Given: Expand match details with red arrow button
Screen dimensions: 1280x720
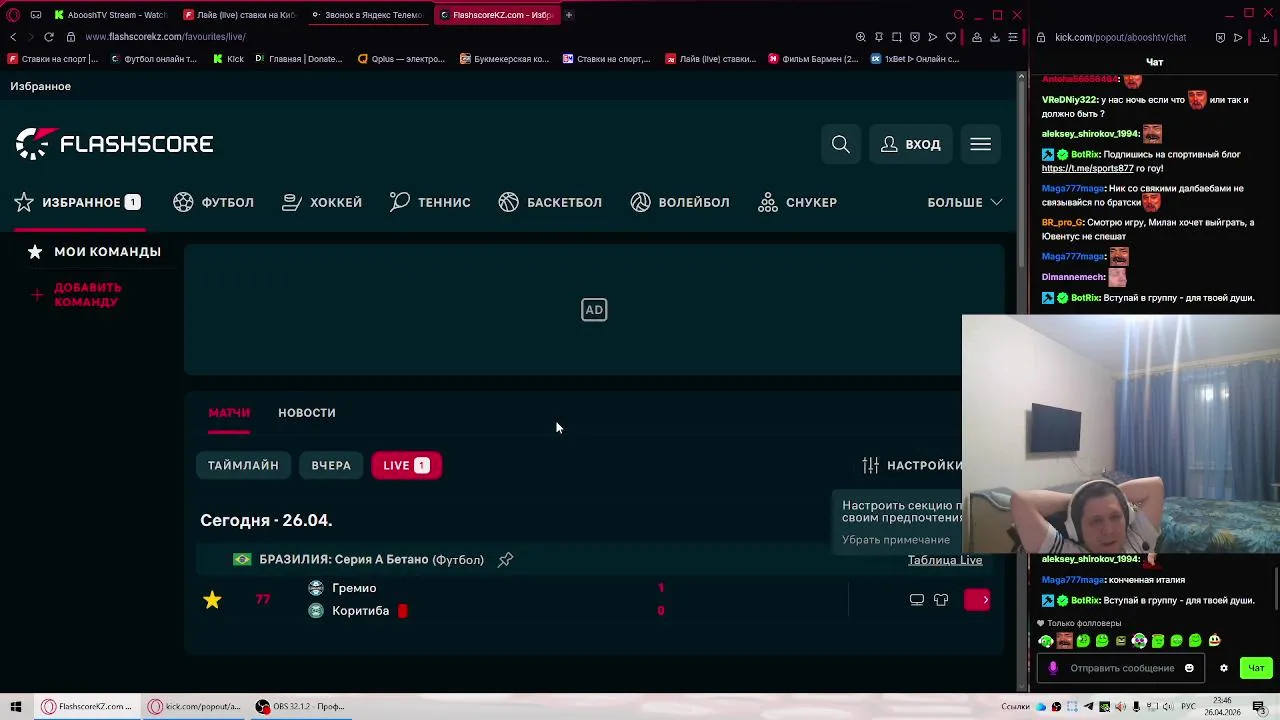Looking at the screenshot, I should 978,600.
